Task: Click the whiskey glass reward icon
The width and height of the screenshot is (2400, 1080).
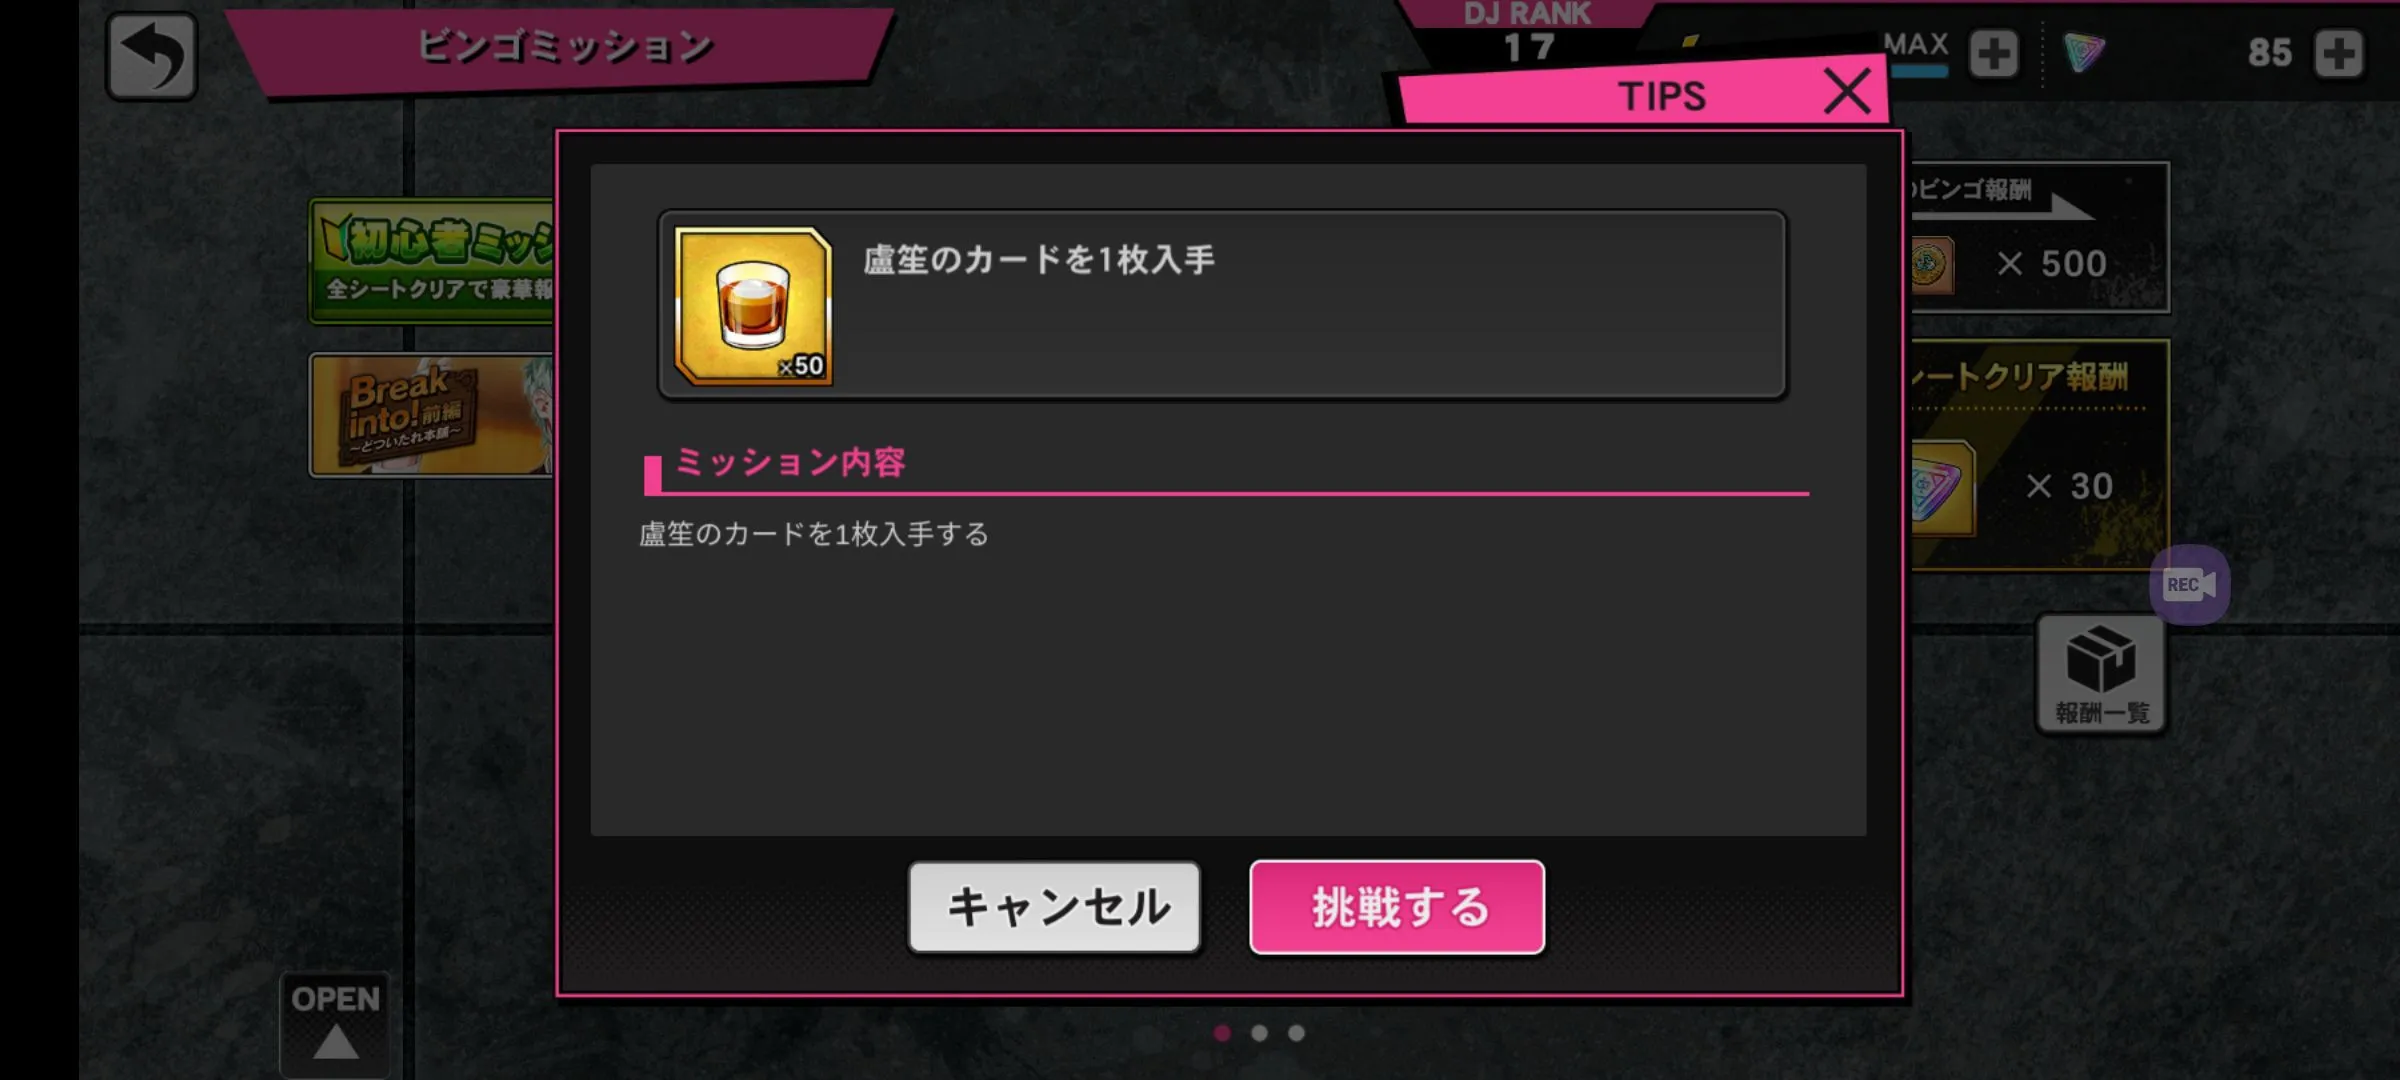Action: 754,305
